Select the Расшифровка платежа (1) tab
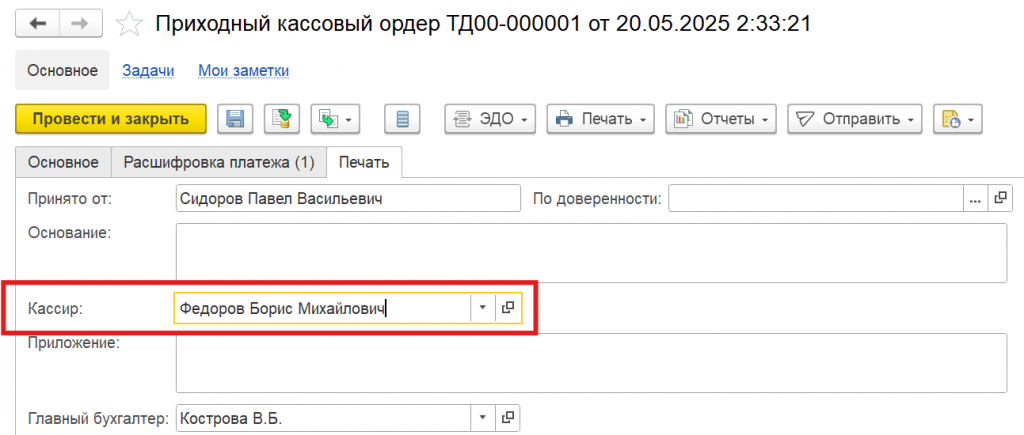Viewport: 1024px width, 435px height. [x=219, y=162]
